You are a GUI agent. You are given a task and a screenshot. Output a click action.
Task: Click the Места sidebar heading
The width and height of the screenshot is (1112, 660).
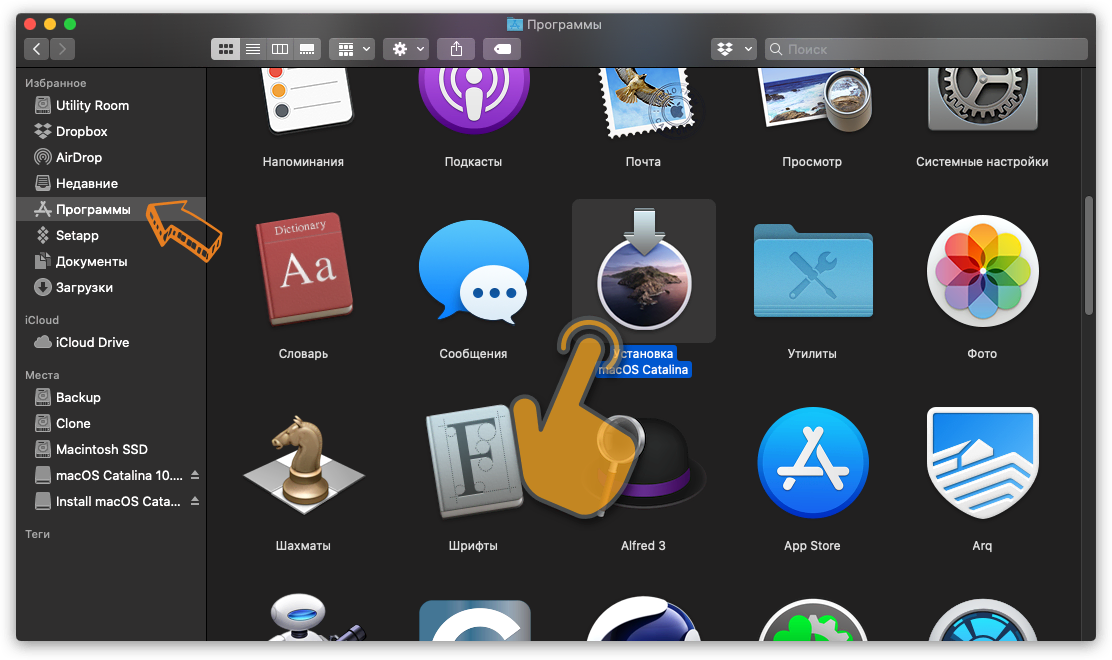click(42, 375)
